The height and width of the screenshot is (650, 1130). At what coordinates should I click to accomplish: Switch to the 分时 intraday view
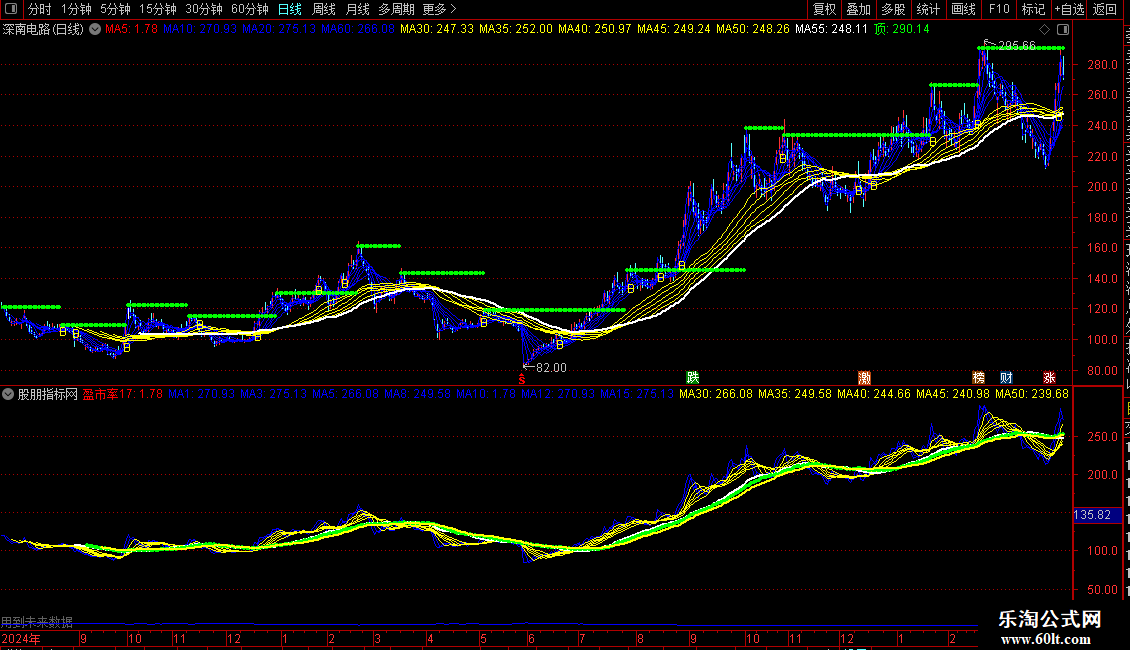40,9
